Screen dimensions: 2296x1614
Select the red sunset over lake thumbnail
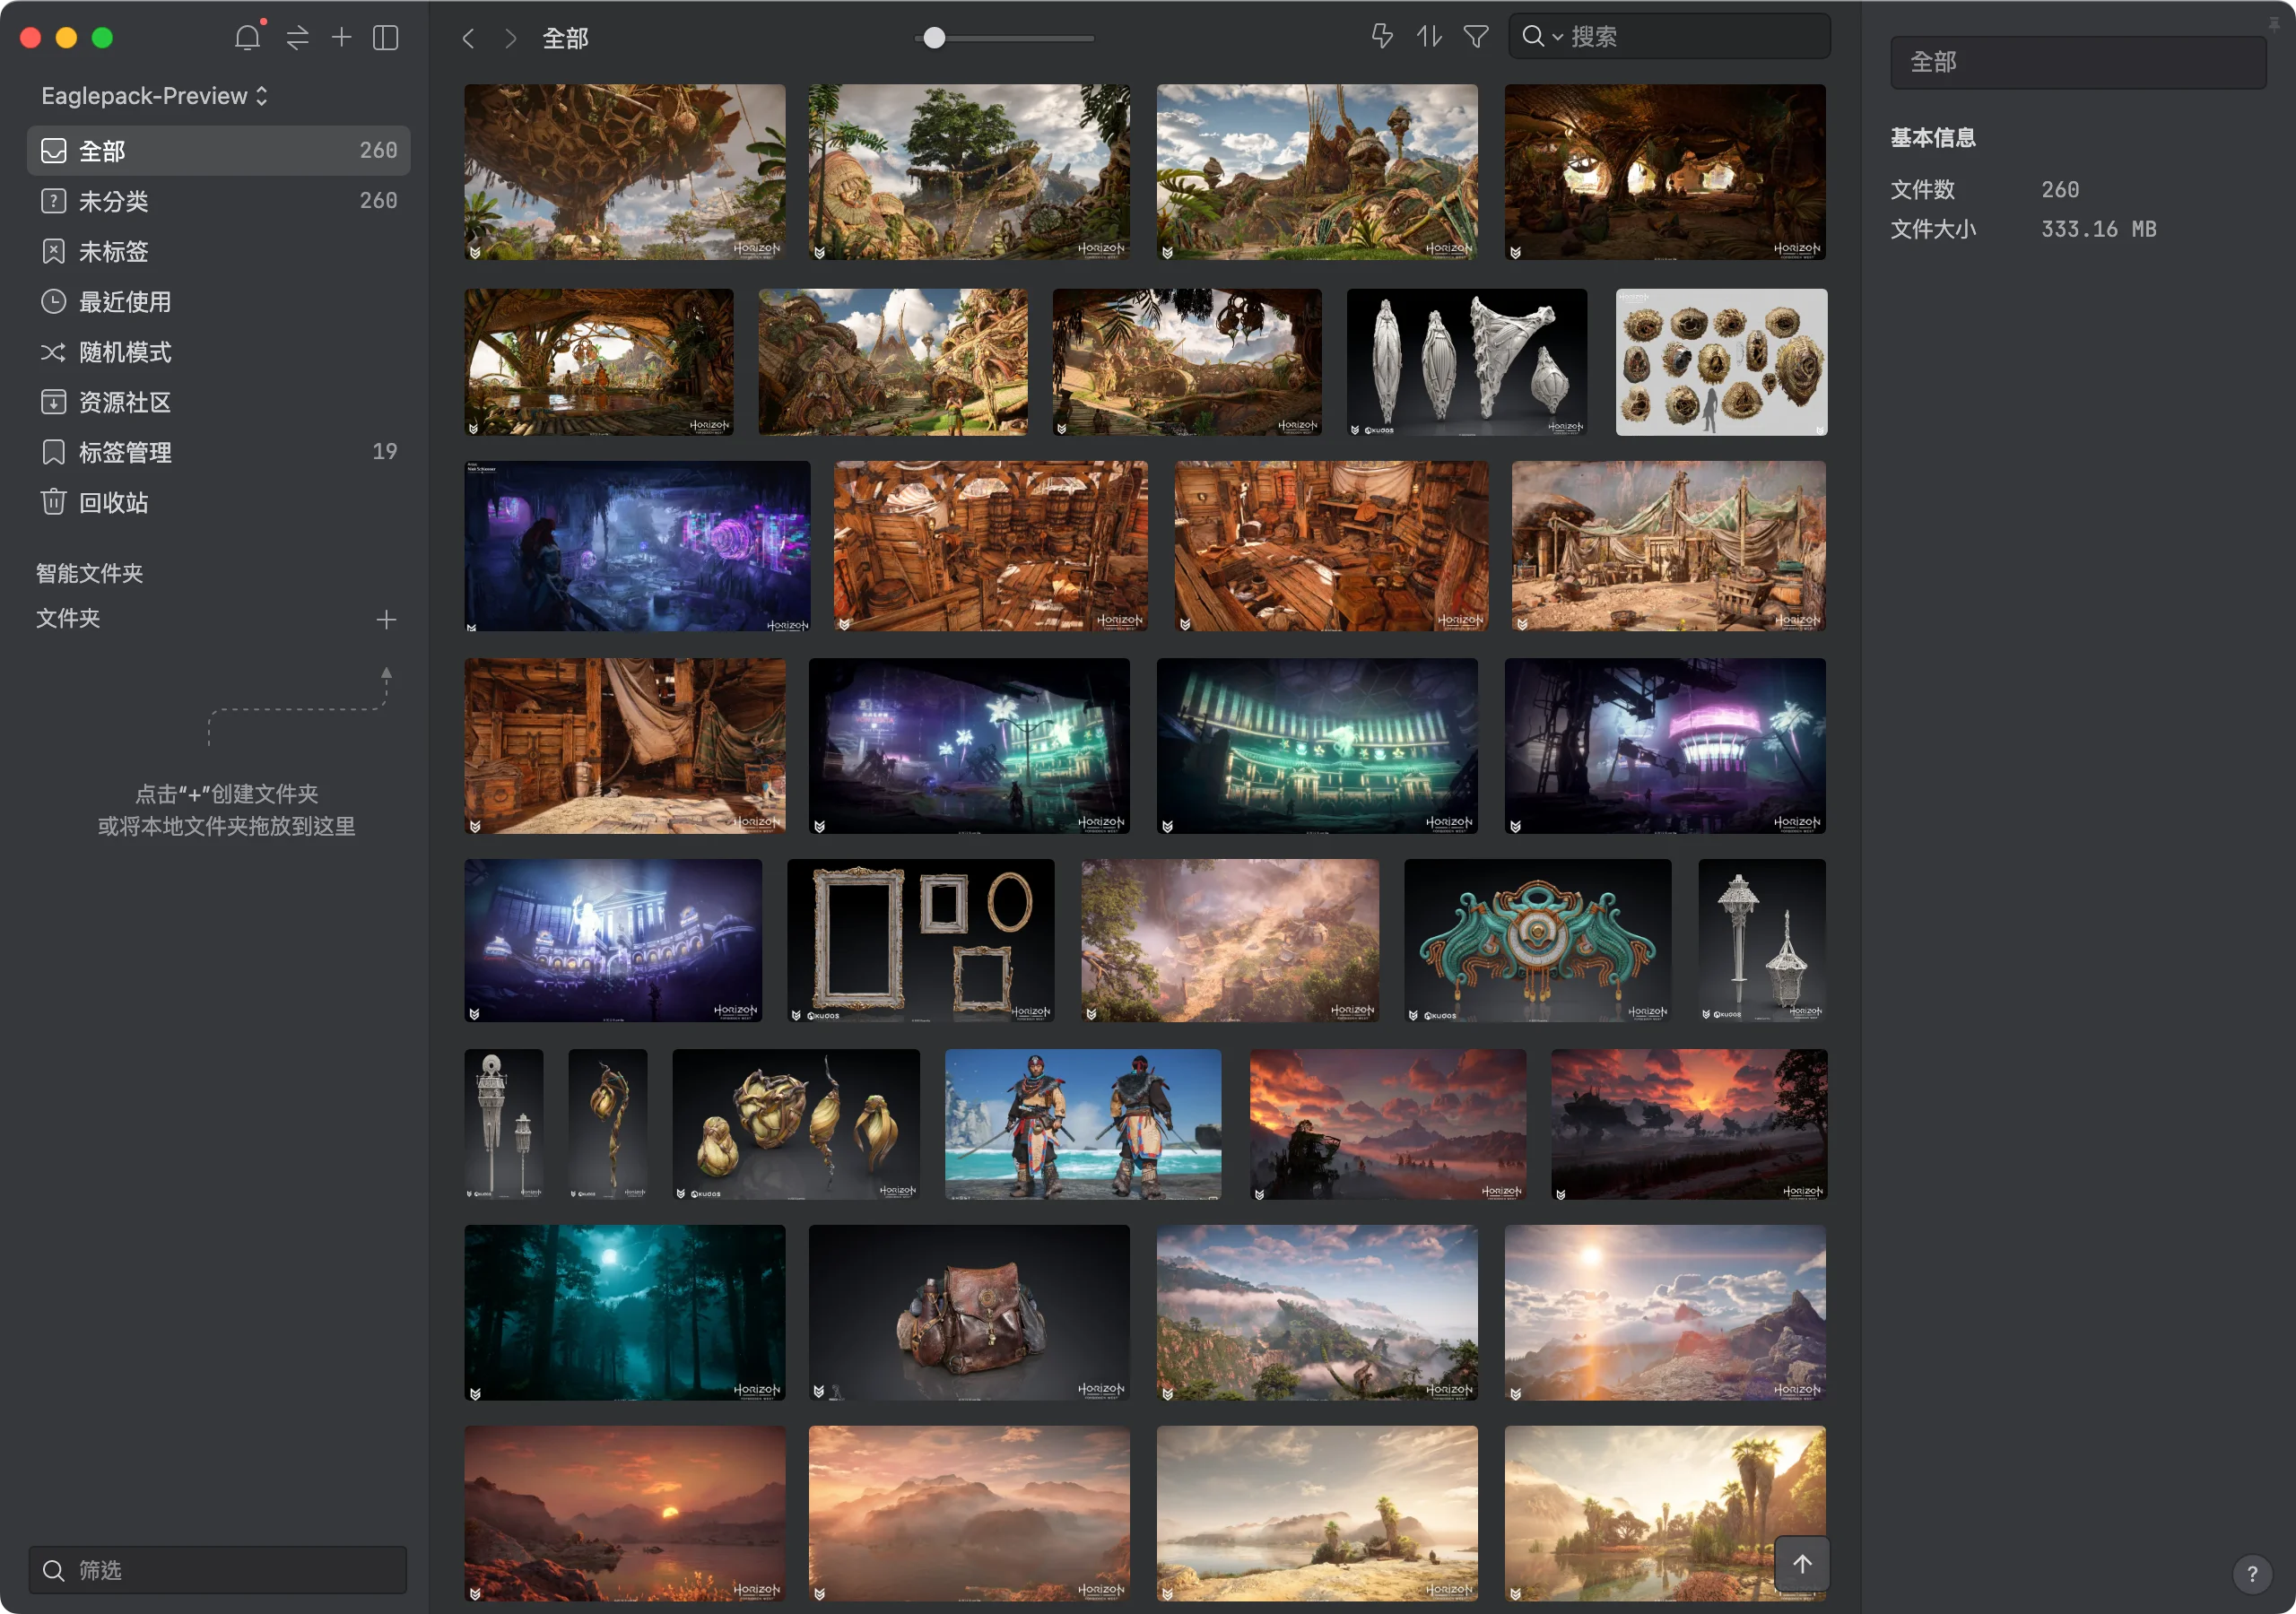[625, 1513]
